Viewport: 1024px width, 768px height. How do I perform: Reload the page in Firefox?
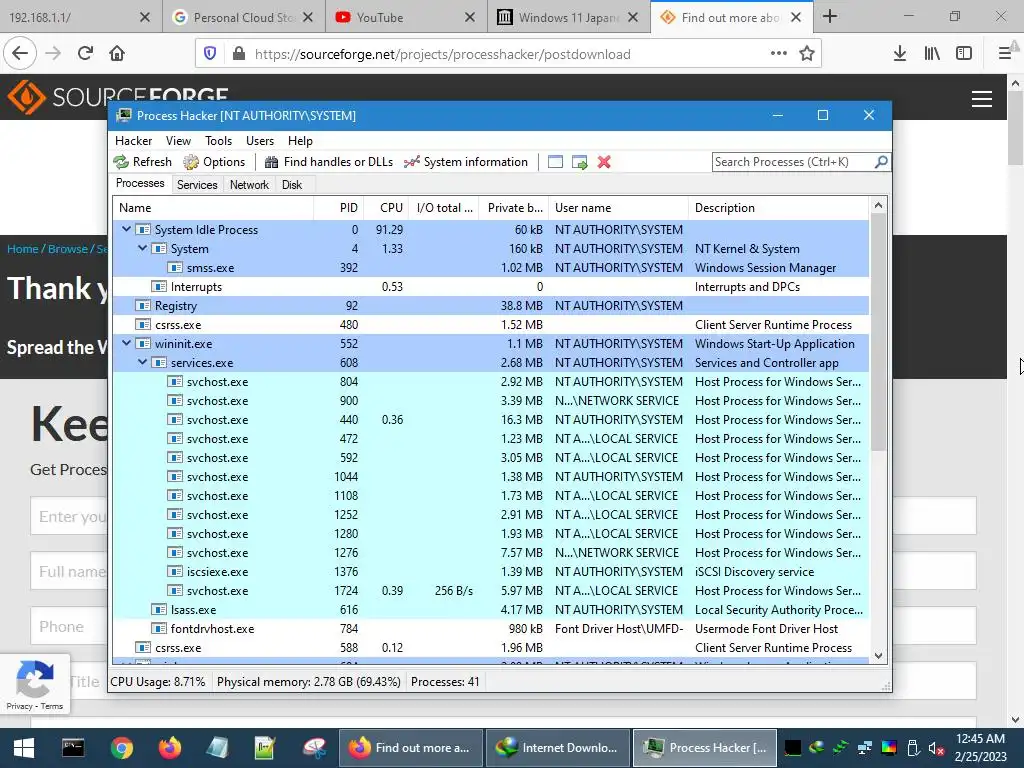pyautogui.click(x=85, y=53)
